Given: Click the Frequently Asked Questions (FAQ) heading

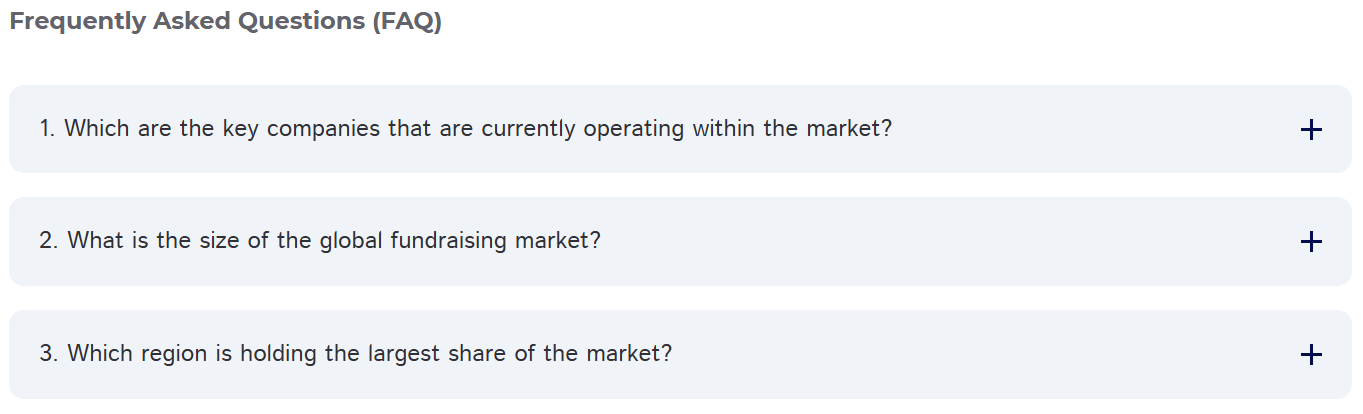Looking at the screenshot, I should [x=225, y=22].
